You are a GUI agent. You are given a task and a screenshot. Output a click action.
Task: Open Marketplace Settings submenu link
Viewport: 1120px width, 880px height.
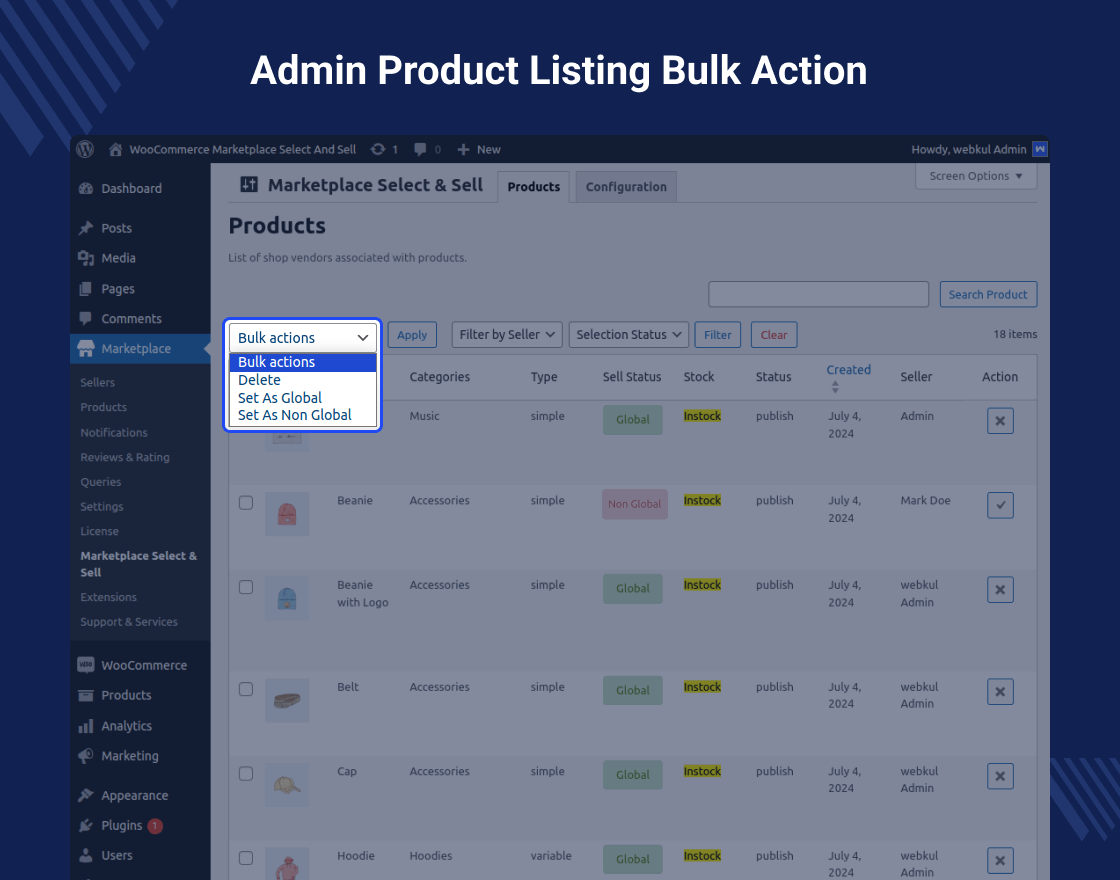tap(101, 506)
